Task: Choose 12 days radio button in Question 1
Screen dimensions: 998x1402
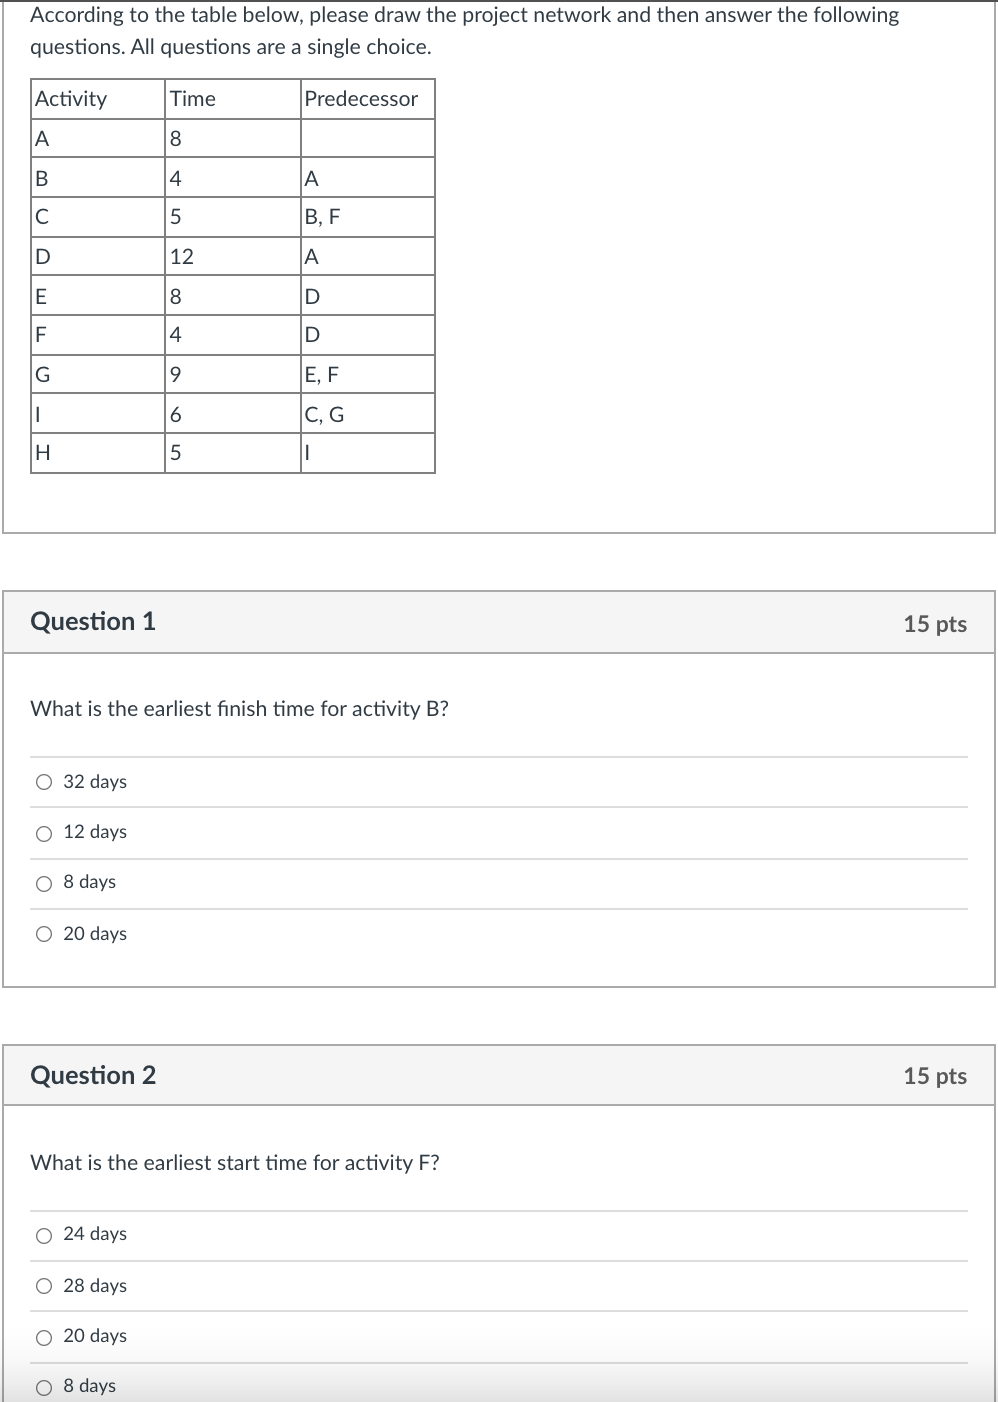Action: point(44,834)
